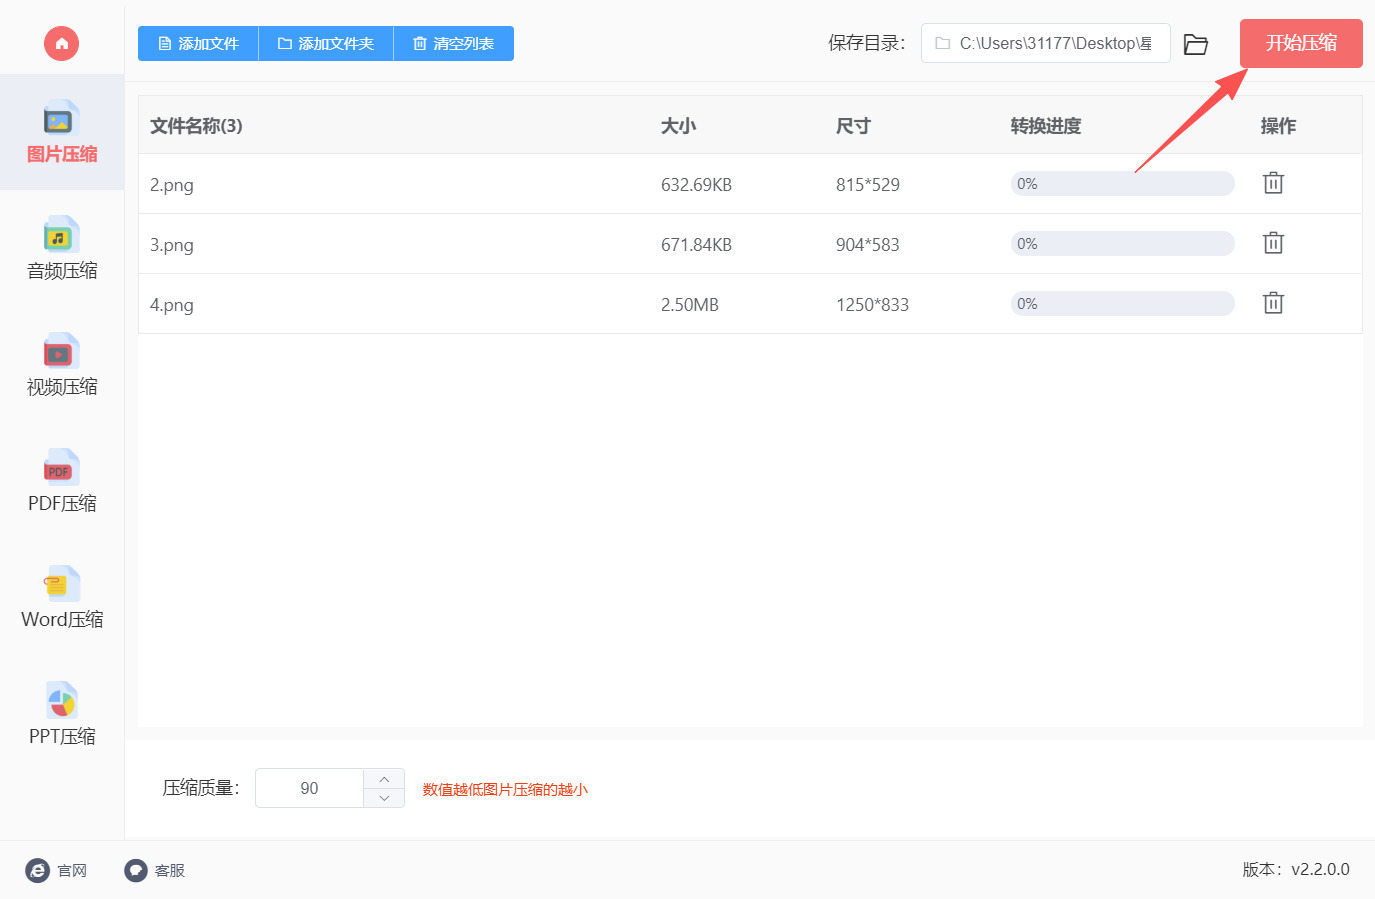The image size is (1375, 899).
Task: Click the 文件名称(3) column header
Action: [x=196, y=126]
